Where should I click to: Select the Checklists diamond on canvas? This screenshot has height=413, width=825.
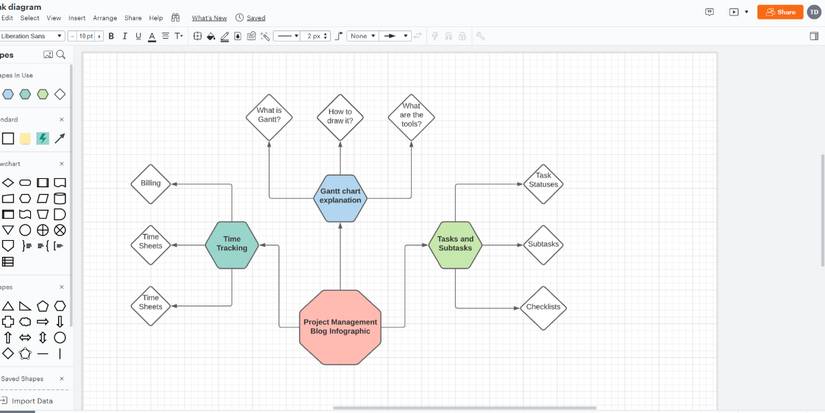[544, 308]
